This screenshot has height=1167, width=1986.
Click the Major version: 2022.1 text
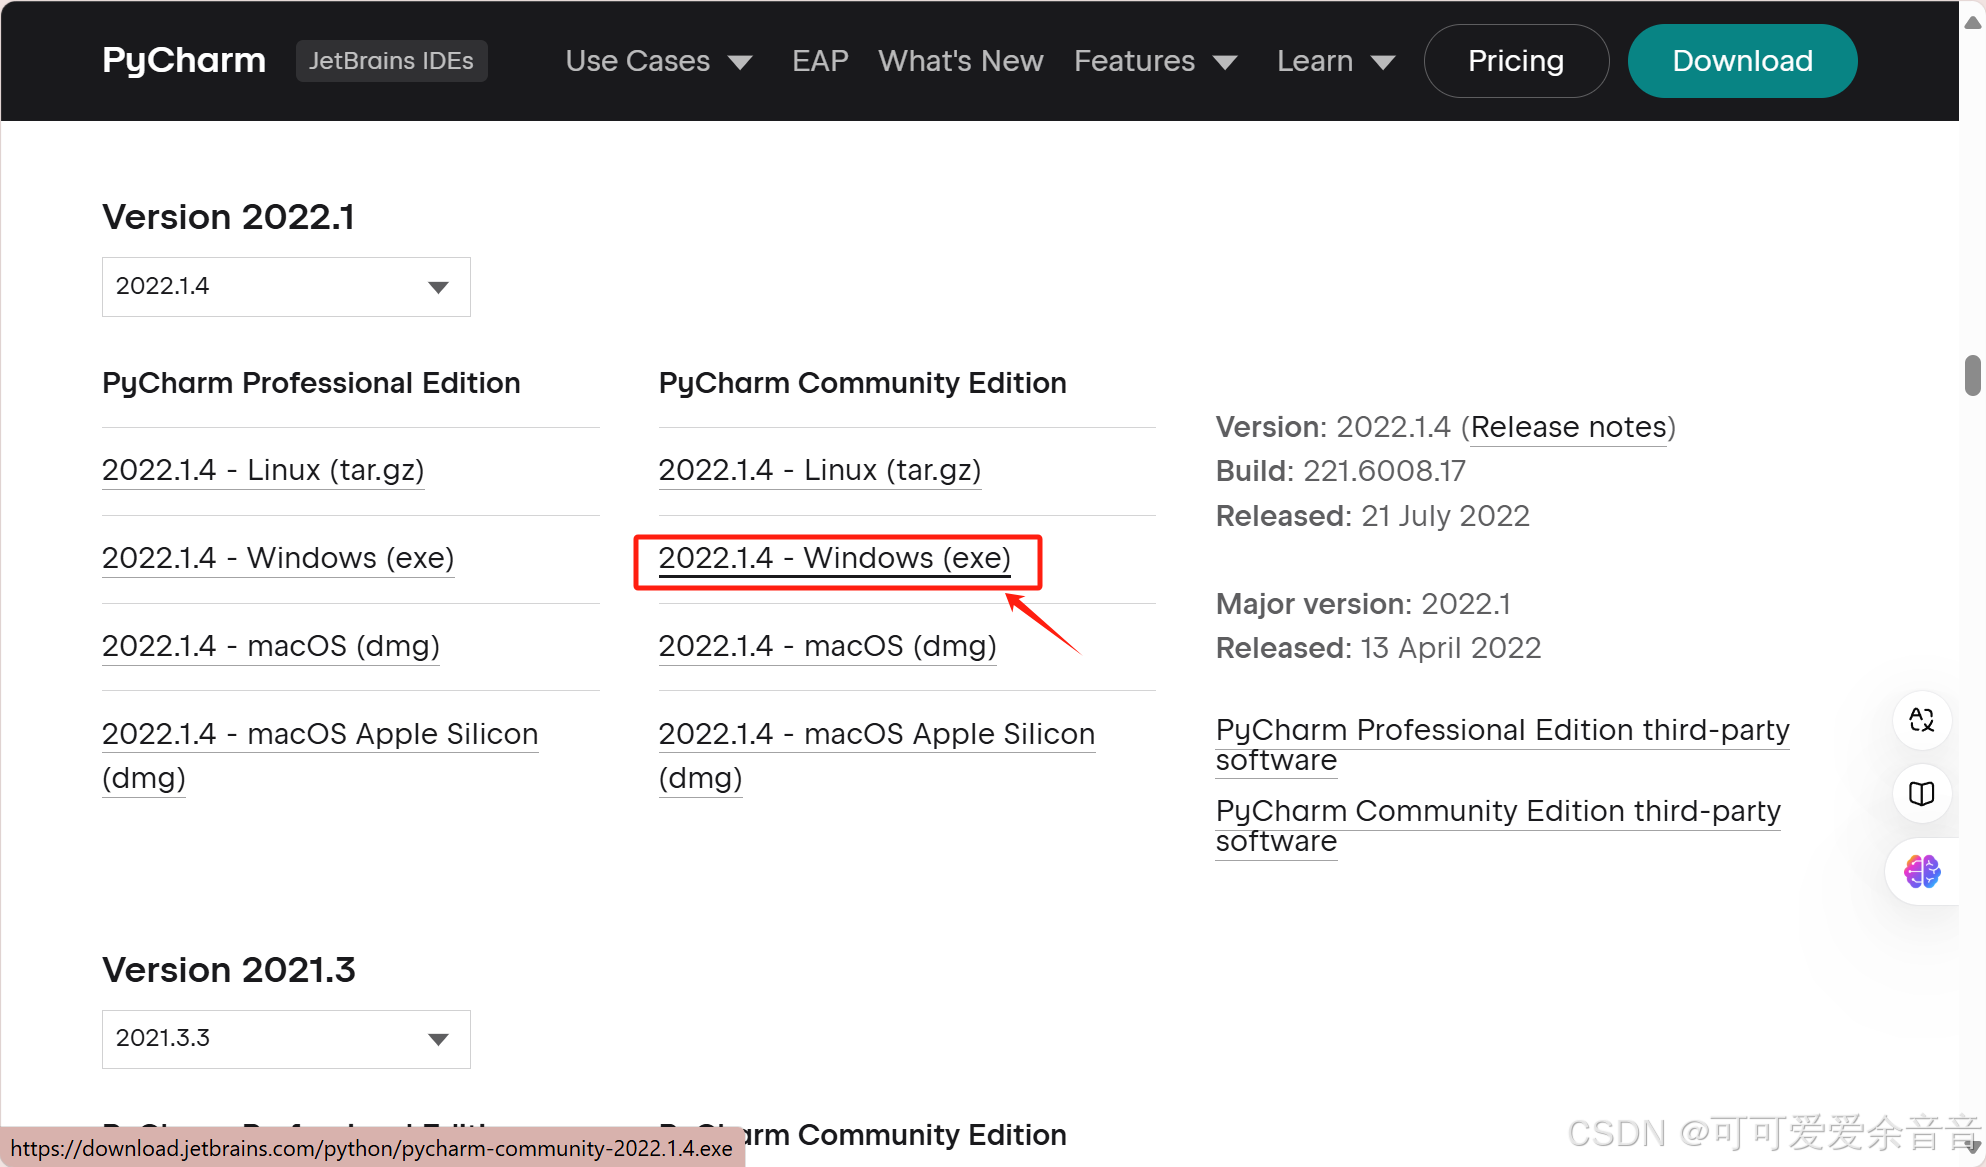click(1363, 604)
